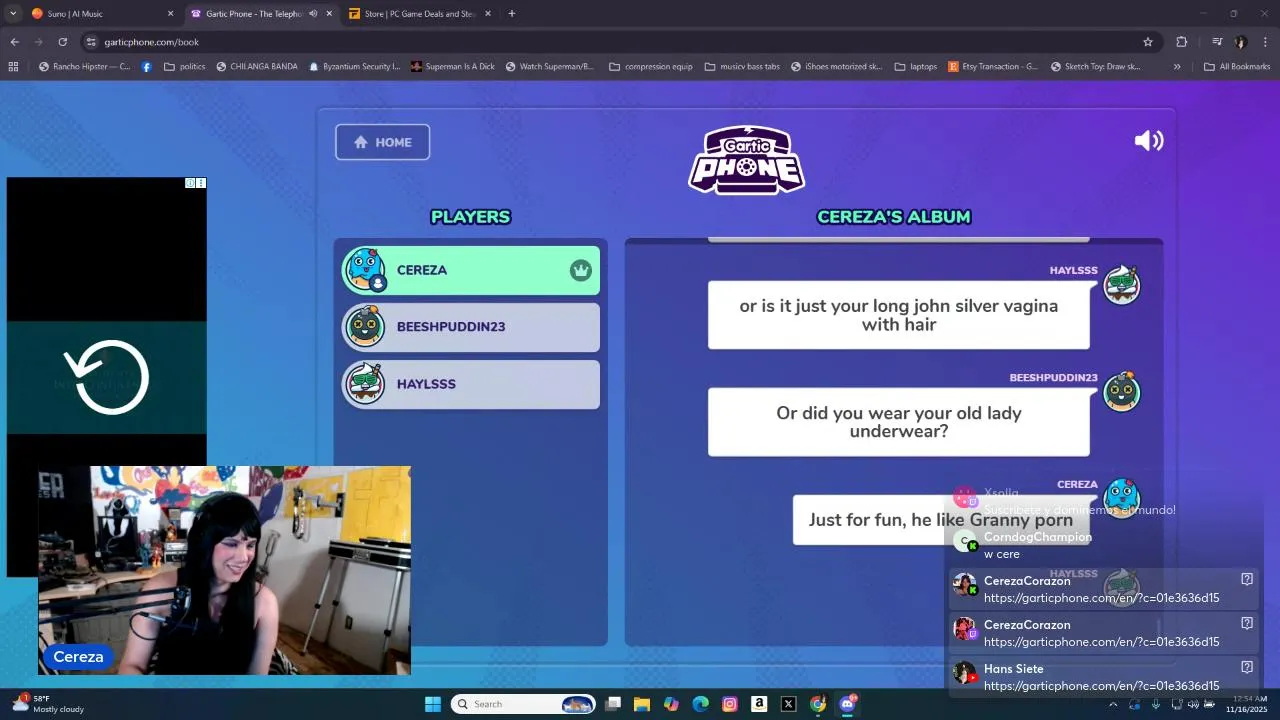Click the ad info icon on the black ad
Image resolution: width=1280 pixels, height=720 pixels.
click(190, 183)
